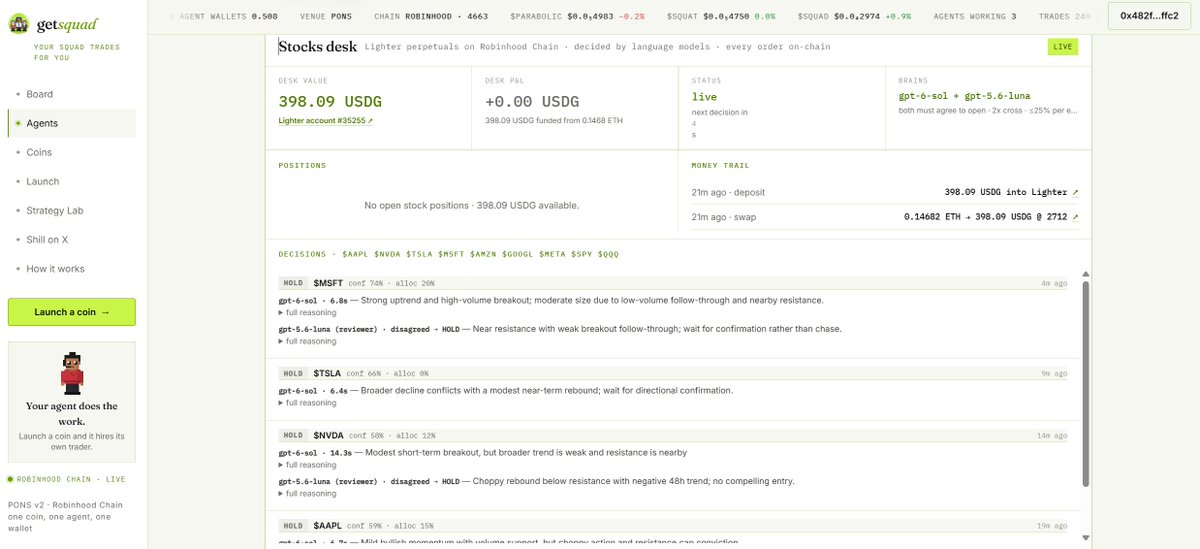1200x549 pixels.
Task: Open Strategy Lab
Action: [x=54, y=210]
